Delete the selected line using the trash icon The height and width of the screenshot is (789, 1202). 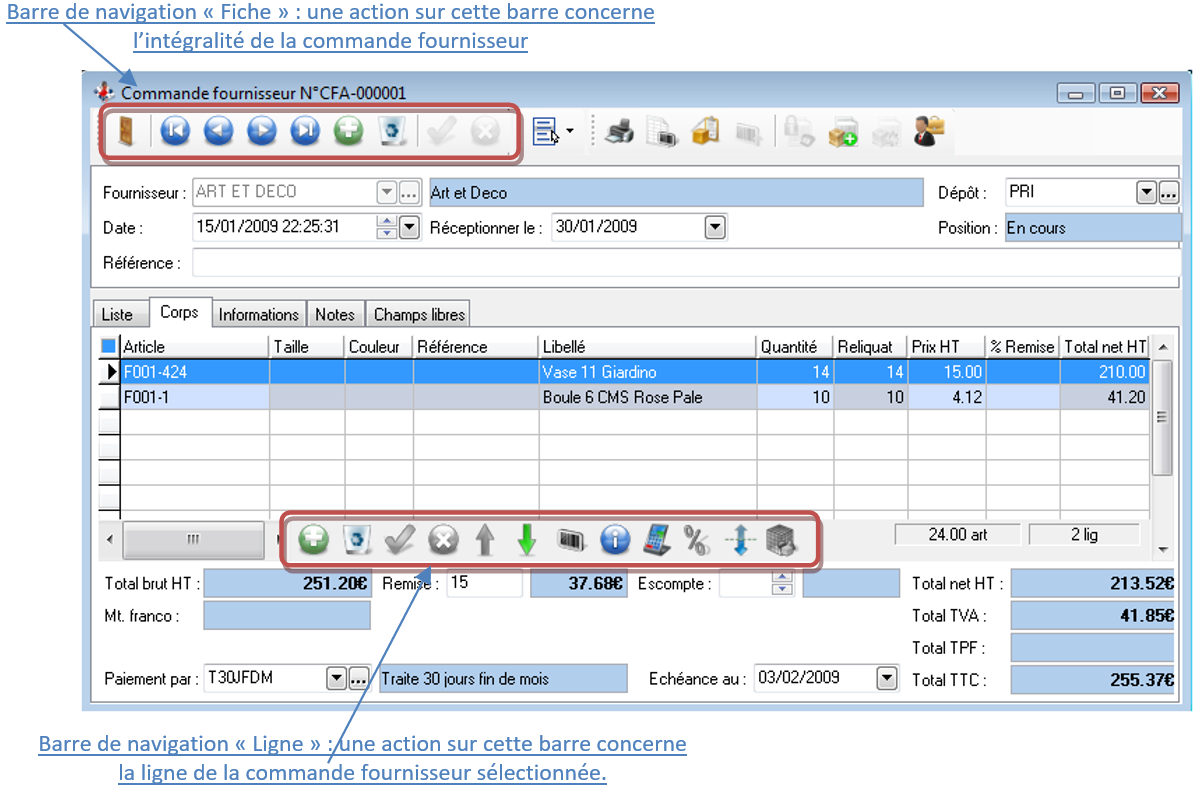point(356,539)
